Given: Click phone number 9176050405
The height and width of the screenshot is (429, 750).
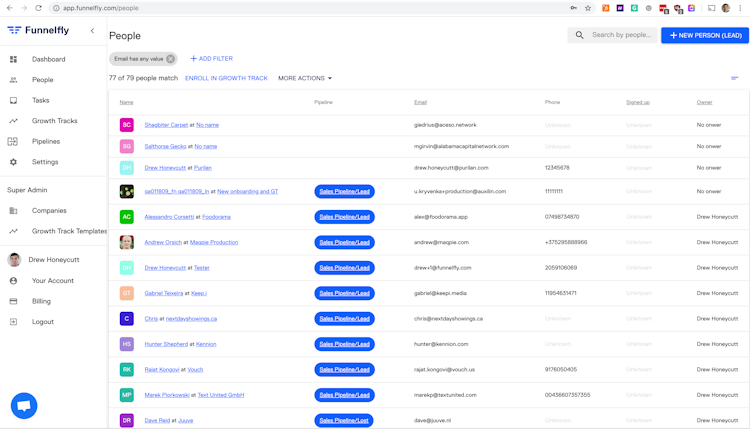Looking at the screenshot, I should (561, 370).
